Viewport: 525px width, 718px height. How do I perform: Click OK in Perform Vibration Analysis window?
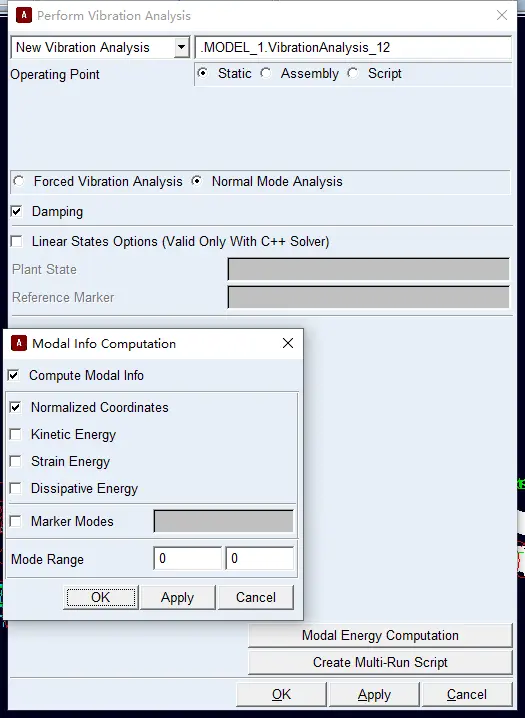point(281,695)
